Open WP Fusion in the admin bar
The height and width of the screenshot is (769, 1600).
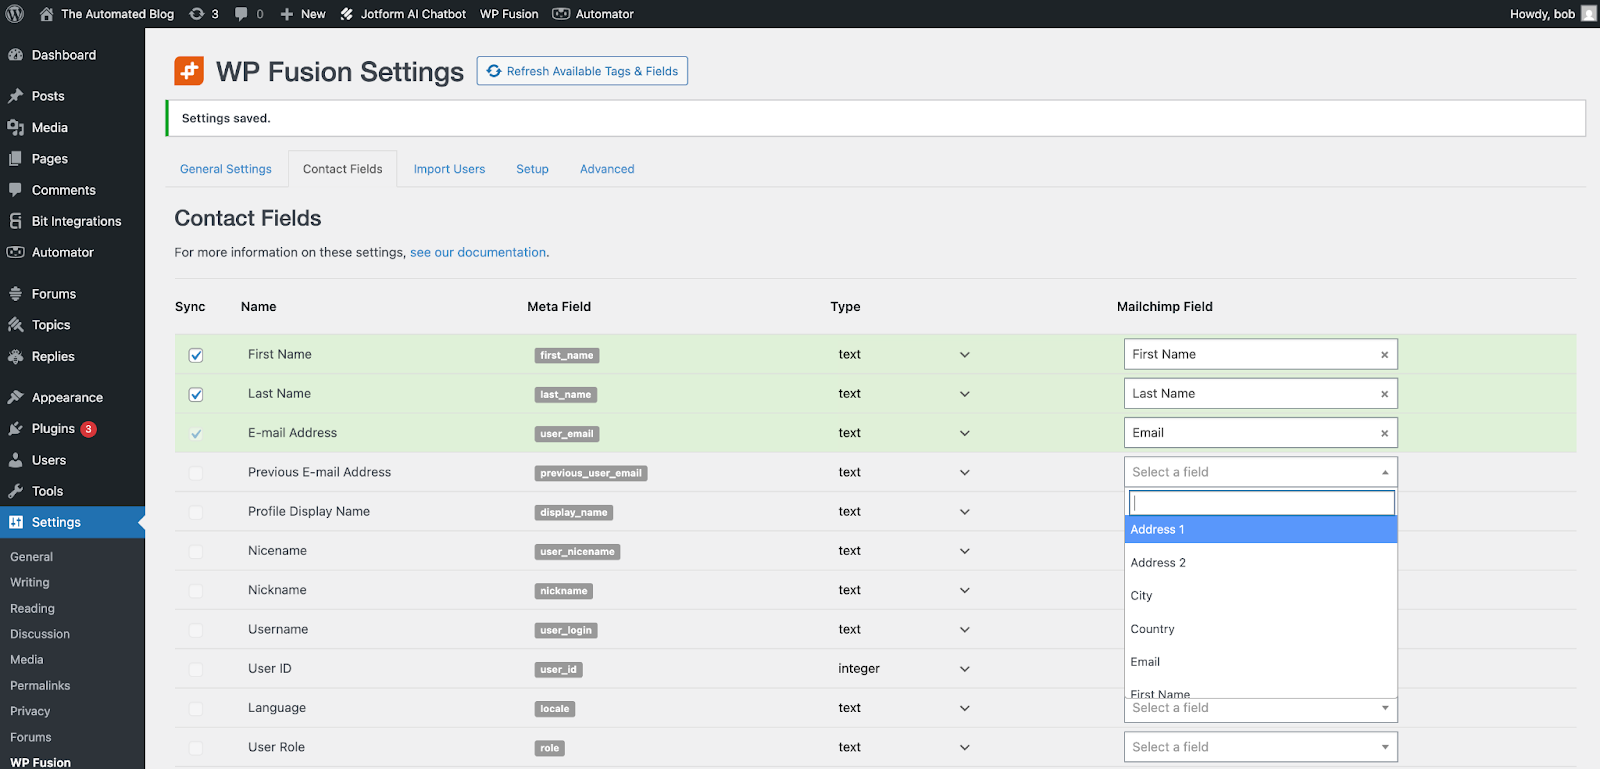coord(509,14)
